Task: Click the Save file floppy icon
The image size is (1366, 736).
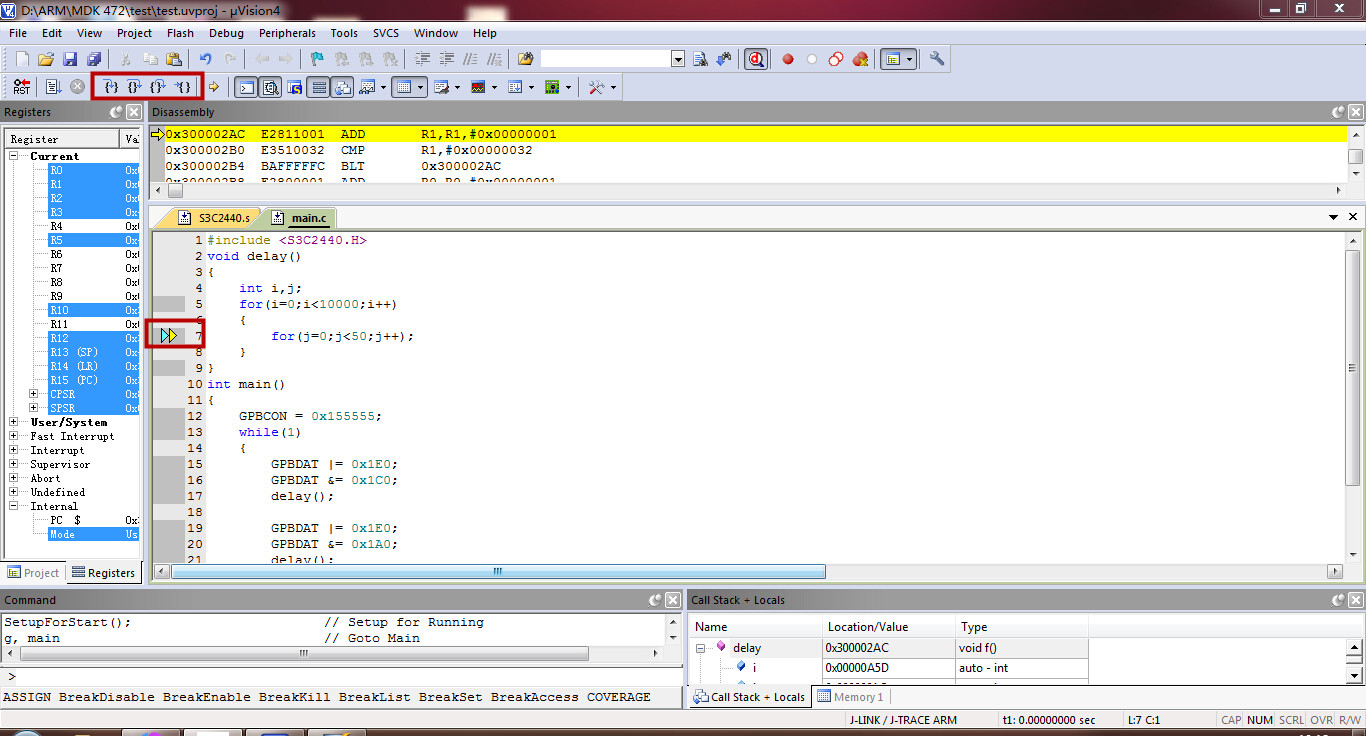Action: pyautogui.click(x=70, y=60)
